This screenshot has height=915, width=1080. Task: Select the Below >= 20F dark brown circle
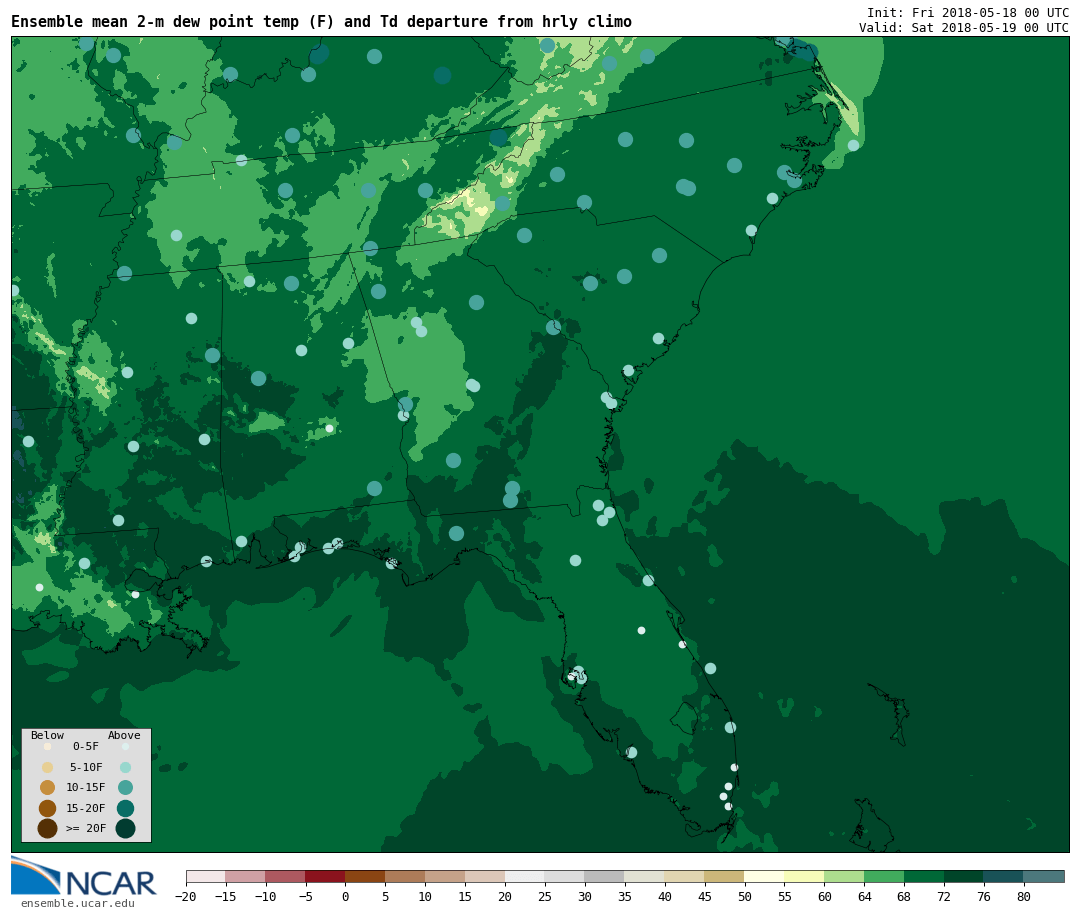48,828
